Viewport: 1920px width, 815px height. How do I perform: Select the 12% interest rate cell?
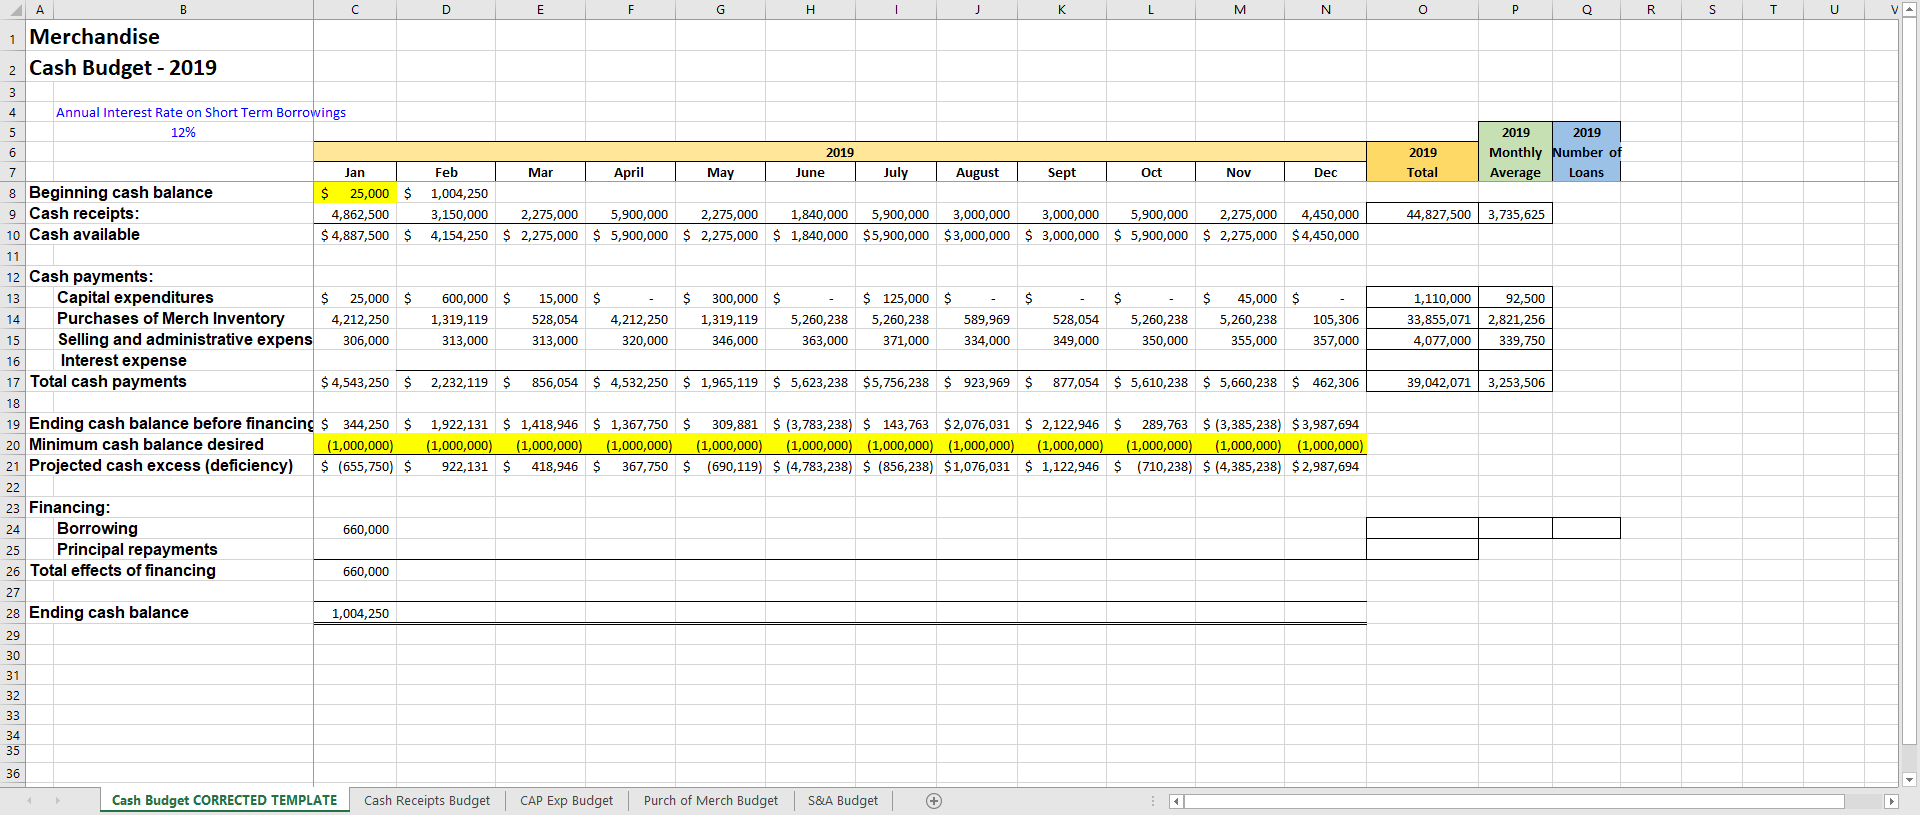(183, 132)
